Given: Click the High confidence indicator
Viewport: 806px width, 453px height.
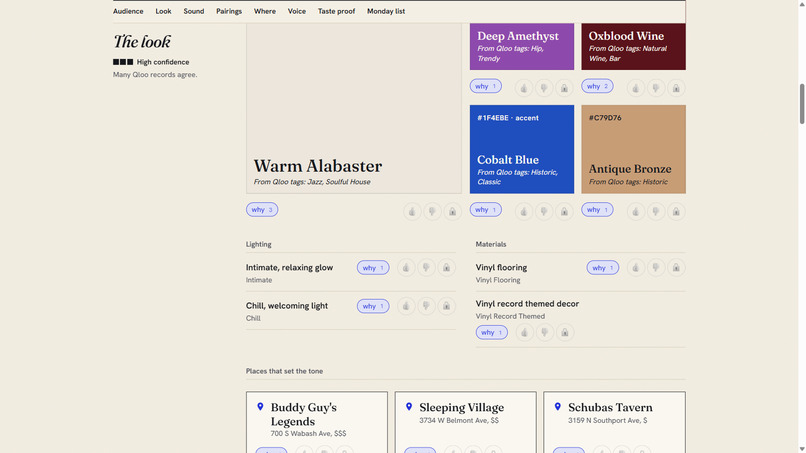Looking at the screenshot, I should pyautogui.click(x=151, y=62).
